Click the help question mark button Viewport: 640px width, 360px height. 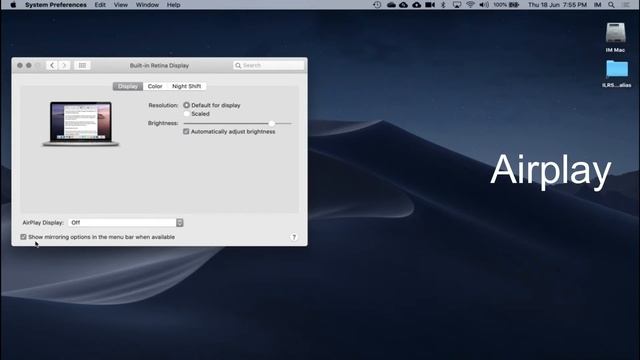[x=294, y=237]
